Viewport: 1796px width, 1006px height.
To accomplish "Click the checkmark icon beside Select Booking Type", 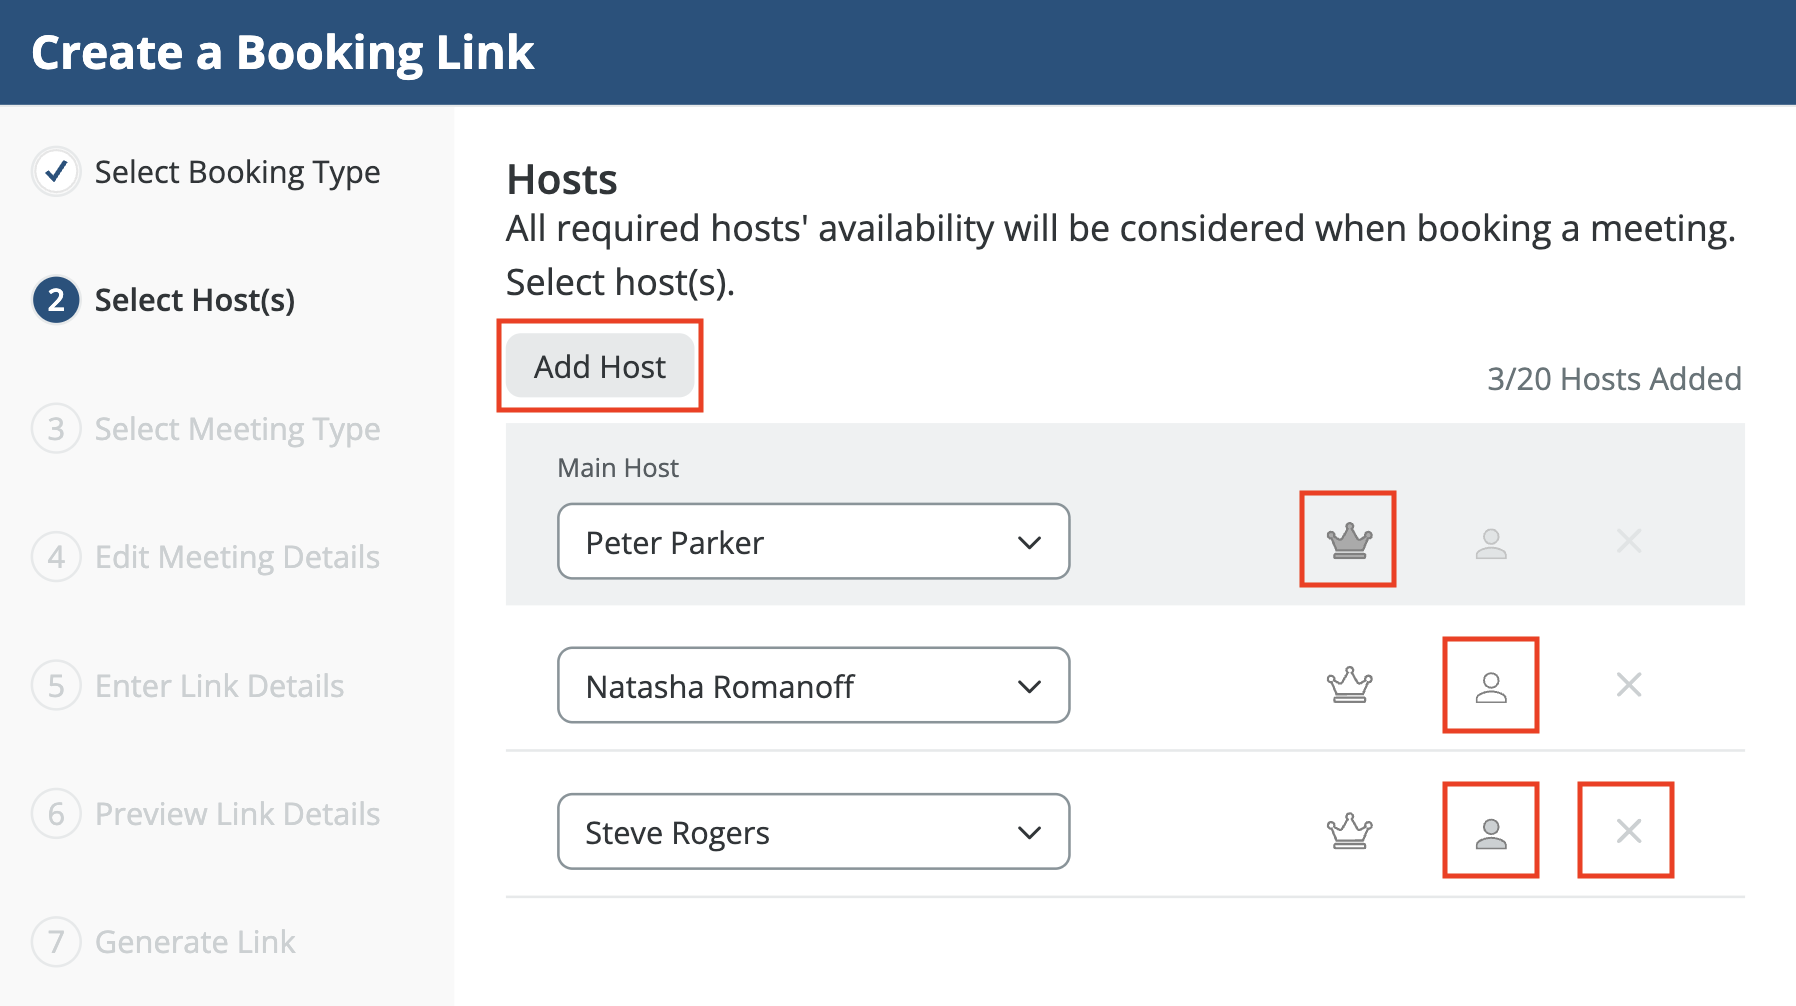I will tap(56, 172).
